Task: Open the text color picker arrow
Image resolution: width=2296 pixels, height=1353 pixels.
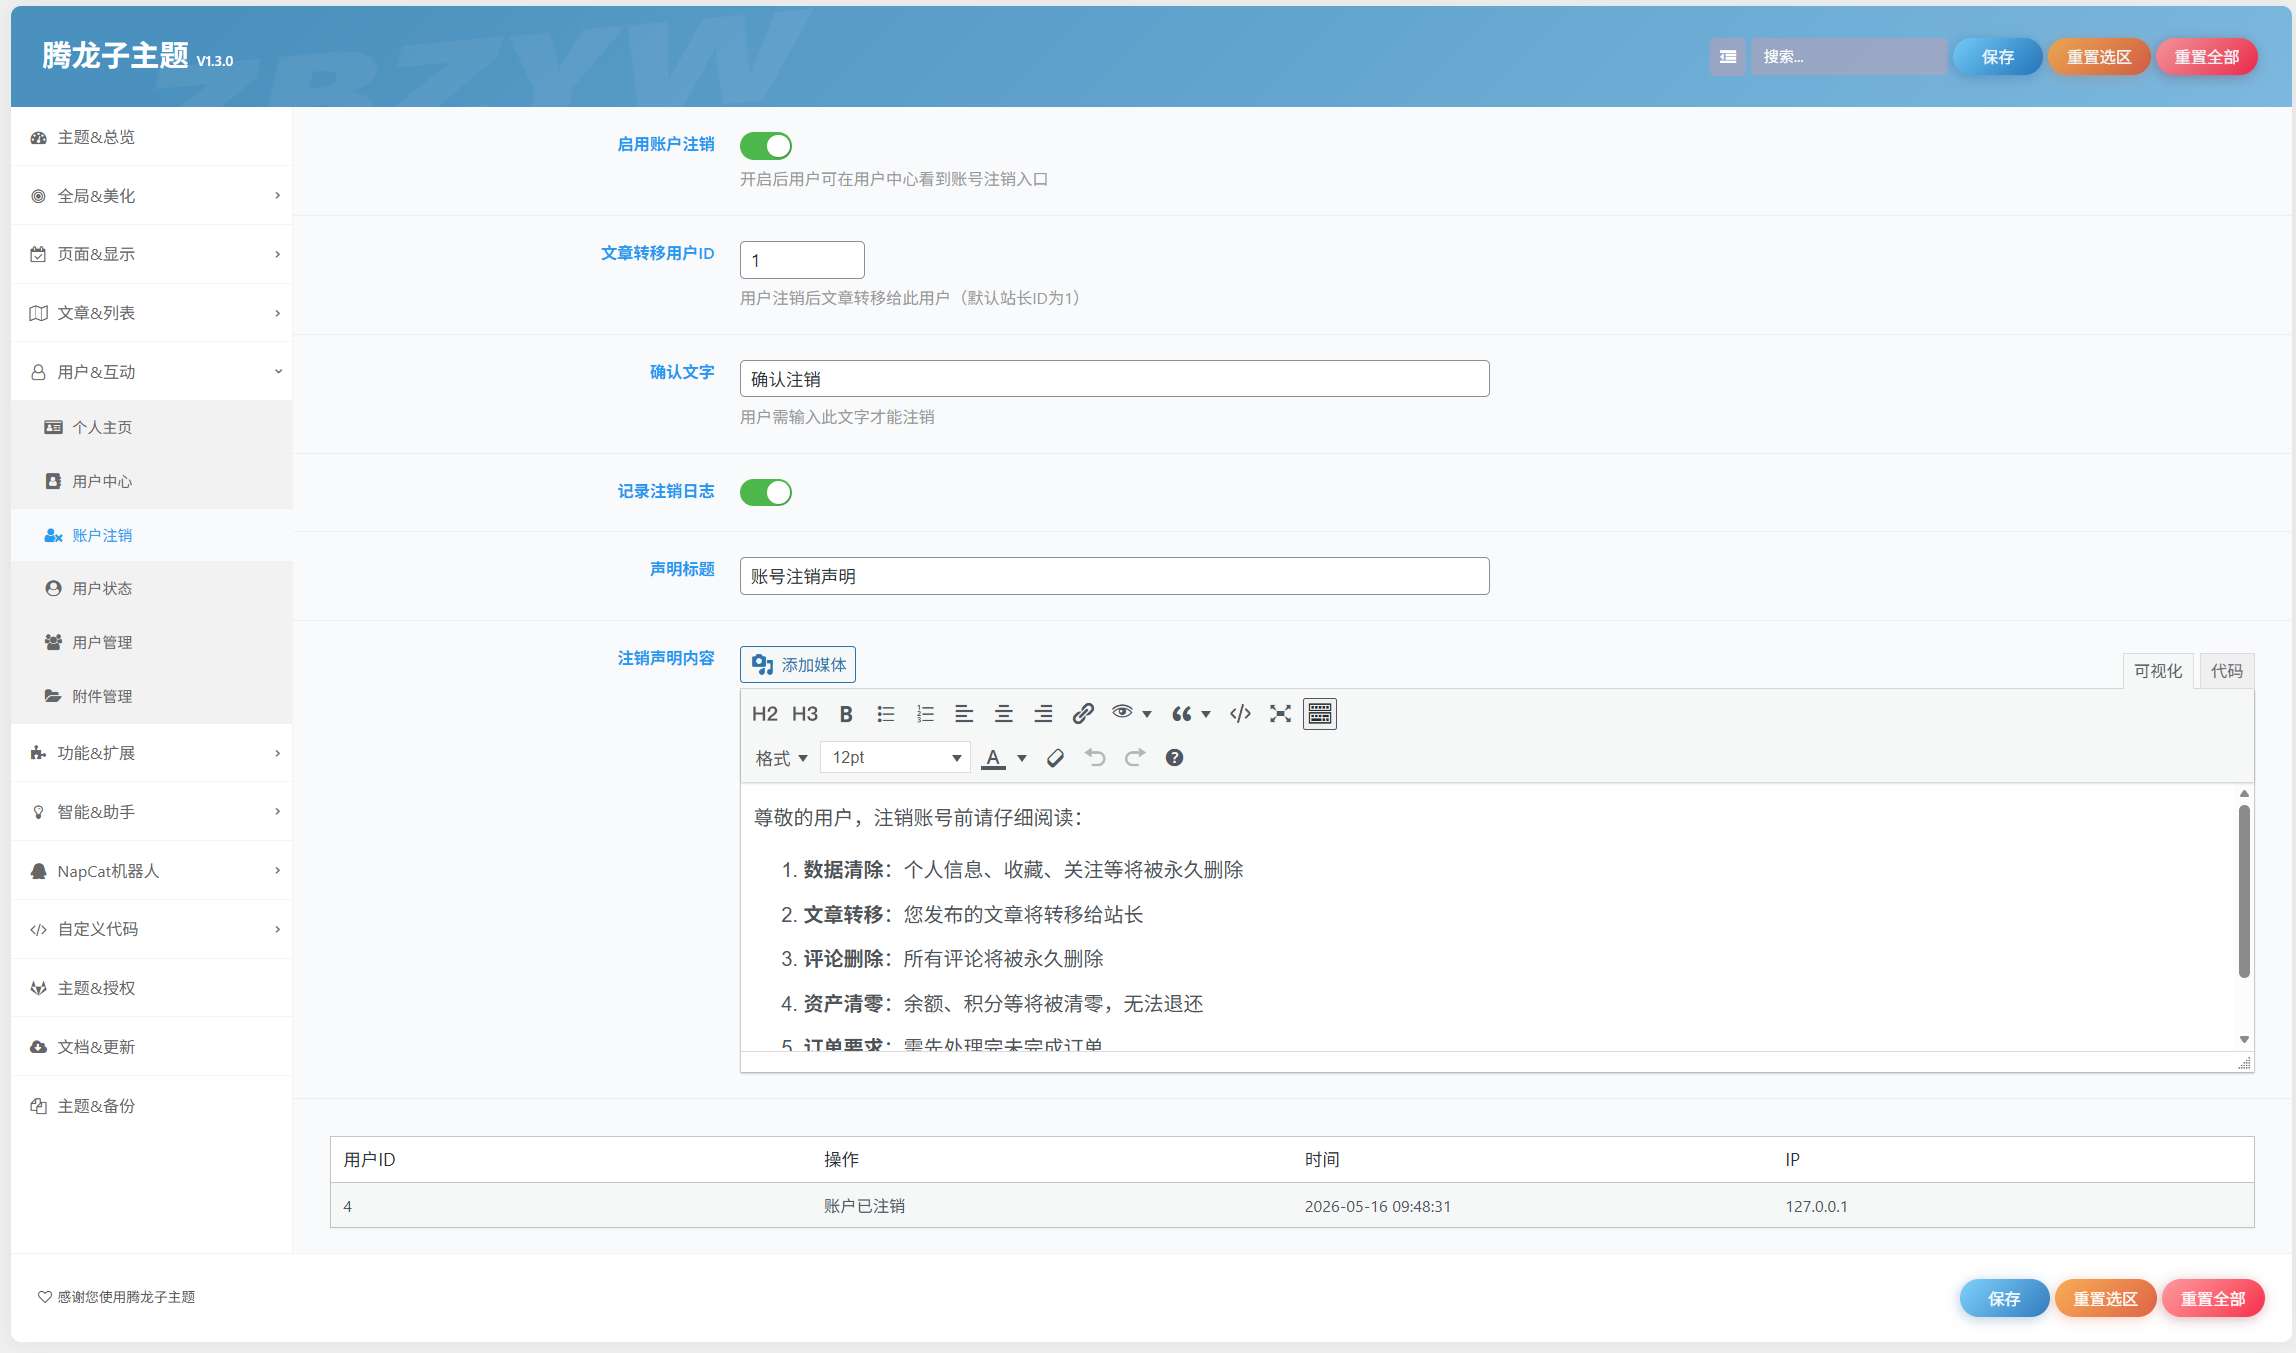Action: (1022, 758)
